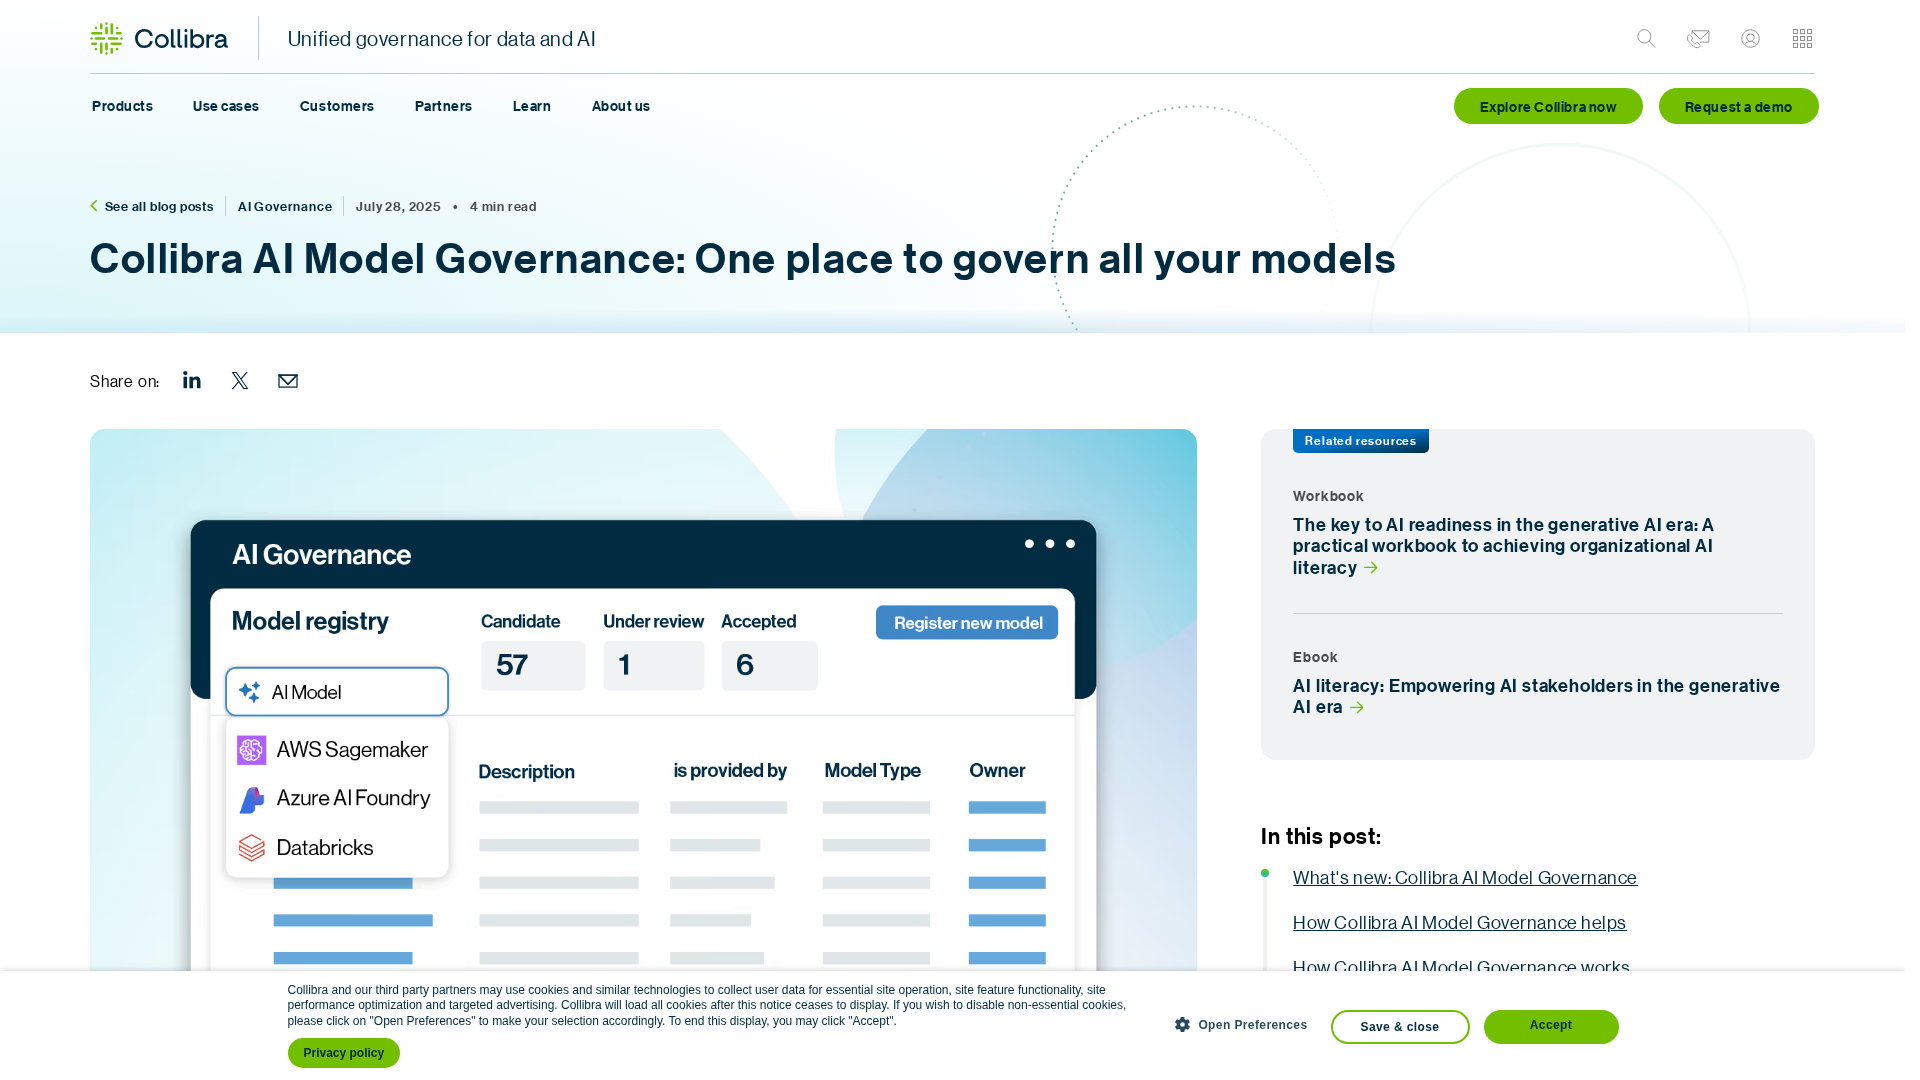Click the AI Governance hero image
Image resolution: width=1920 pixels, height=1080 pixels.
(643, 700)
